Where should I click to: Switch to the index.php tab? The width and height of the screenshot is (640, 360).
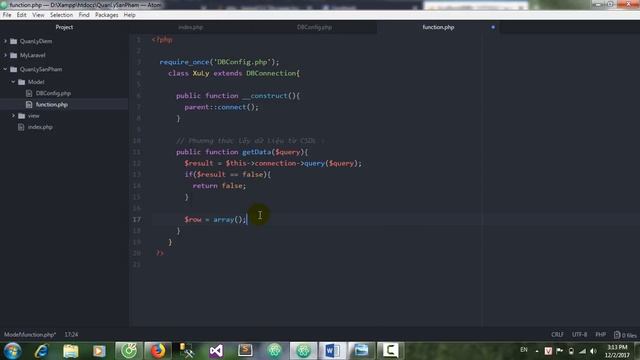[191, 27]
